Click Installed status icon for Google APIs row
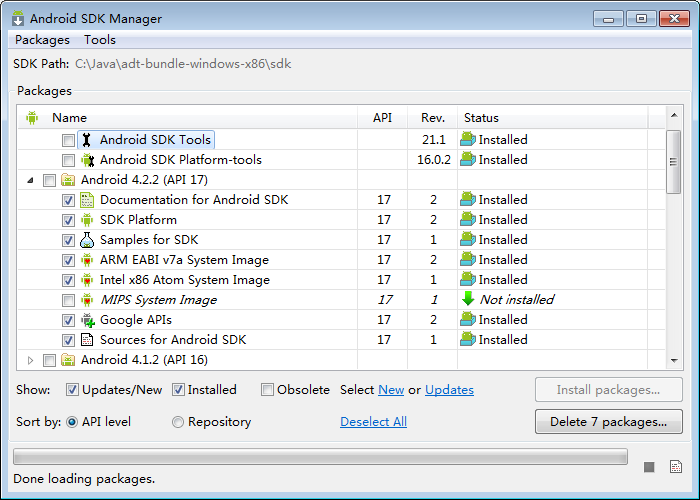700x500 pixels. [468, 320]
